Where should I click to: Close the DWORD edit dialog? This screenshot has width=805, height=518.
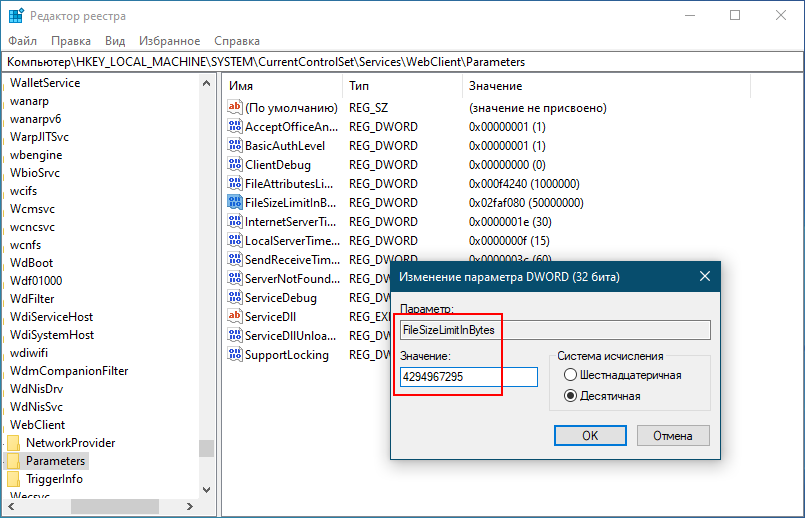tap(704, 276)
